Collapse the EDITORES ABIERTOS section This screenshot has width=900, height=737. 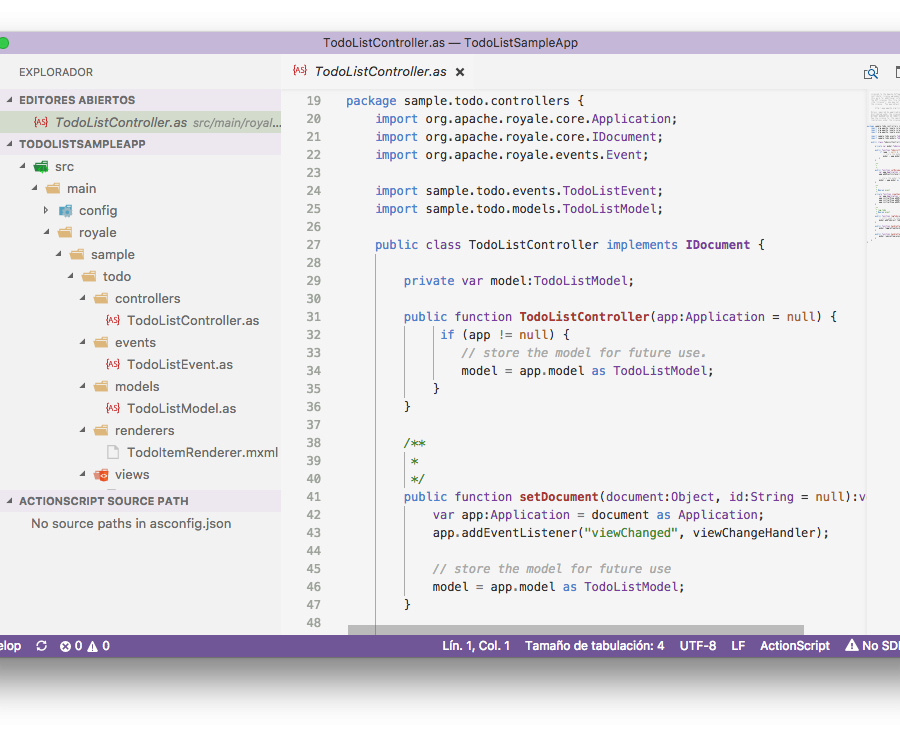(76, 100)
